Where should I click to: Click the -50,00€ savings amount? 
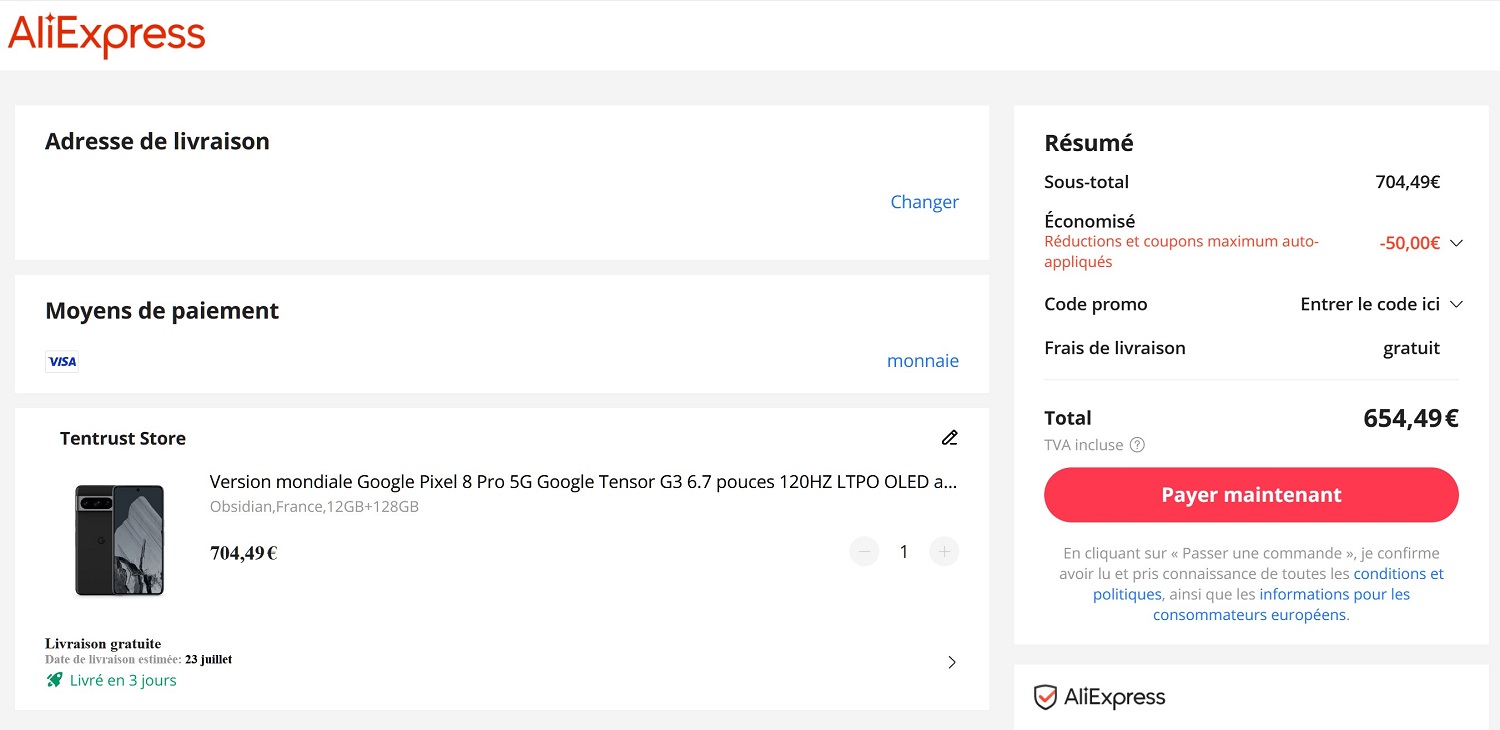click(1410, 243)
